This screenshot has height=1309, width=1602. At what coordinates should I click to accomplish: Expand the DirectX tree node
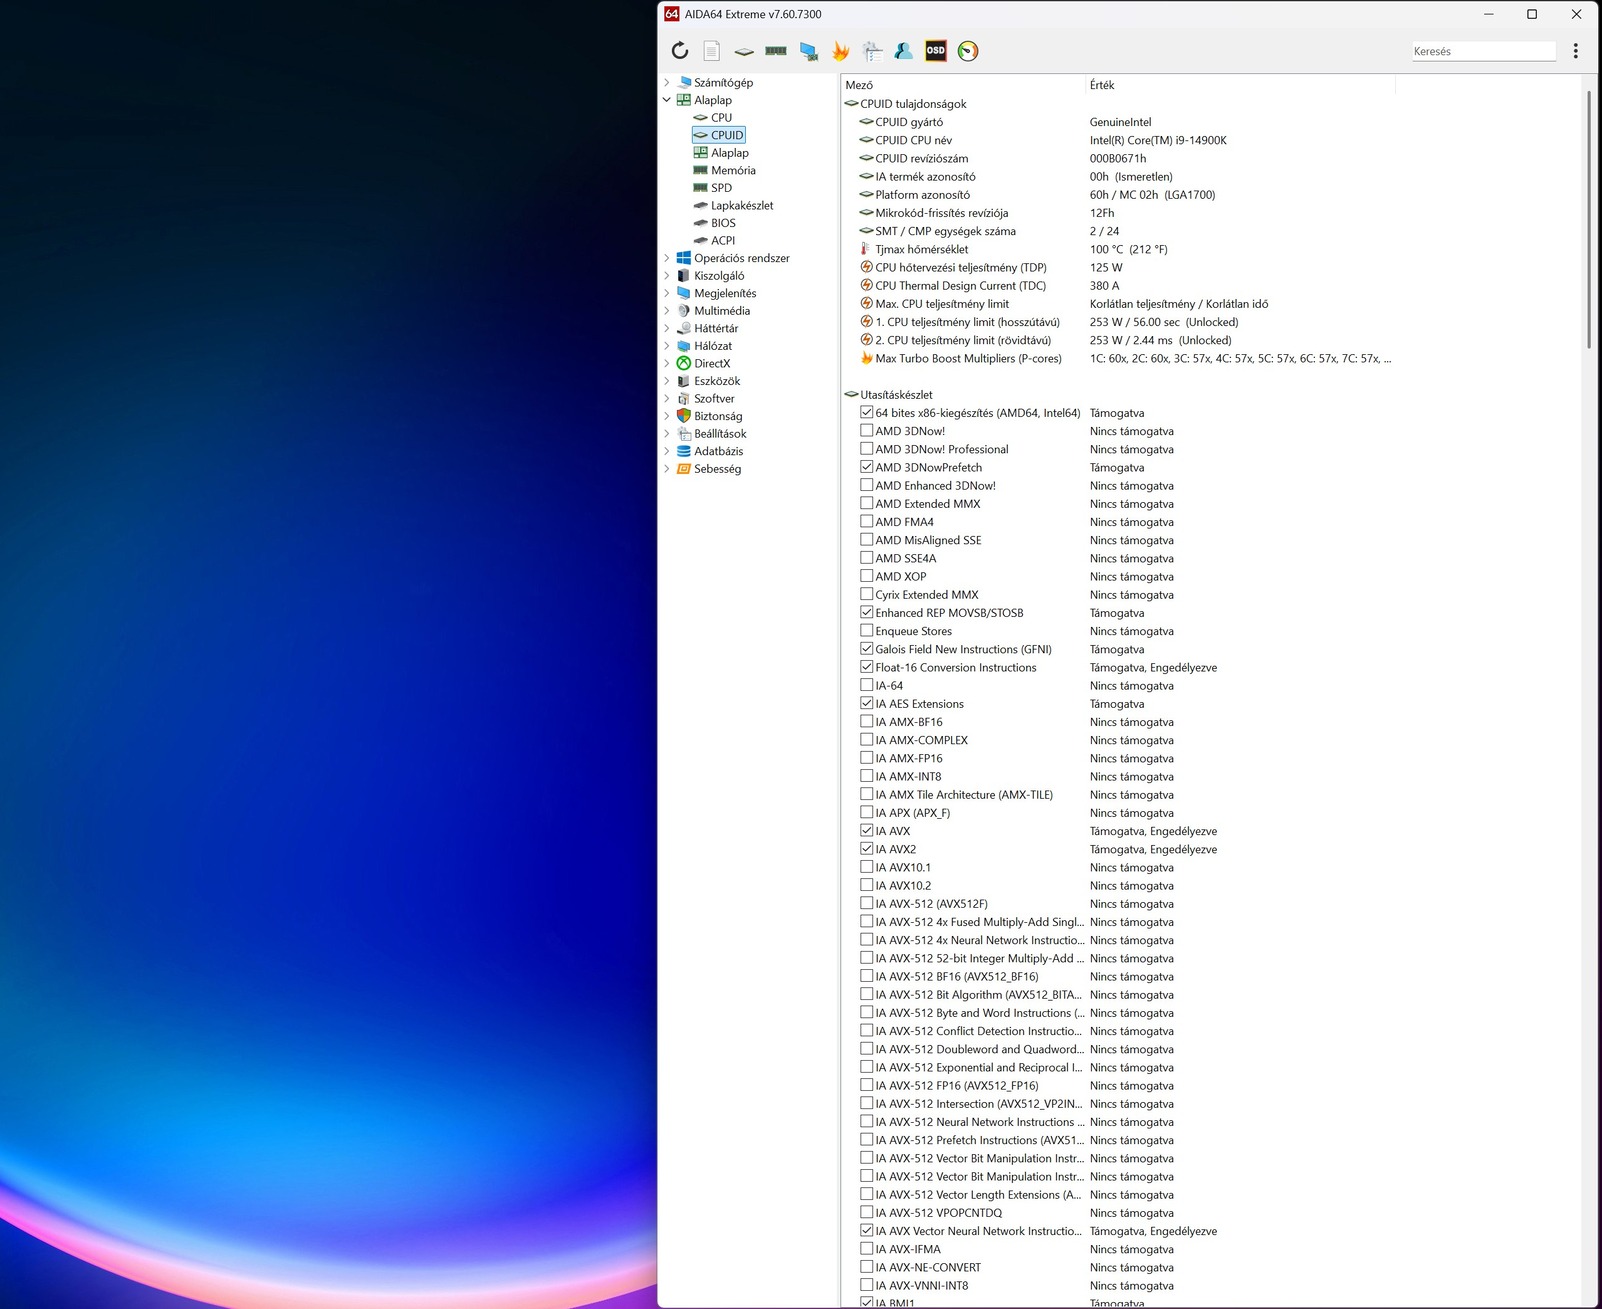667,363
